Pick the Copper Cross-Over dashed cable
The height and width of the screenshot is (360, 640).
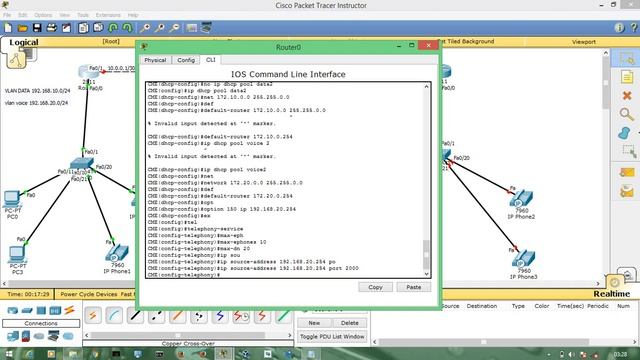click(x=156, y=316)
